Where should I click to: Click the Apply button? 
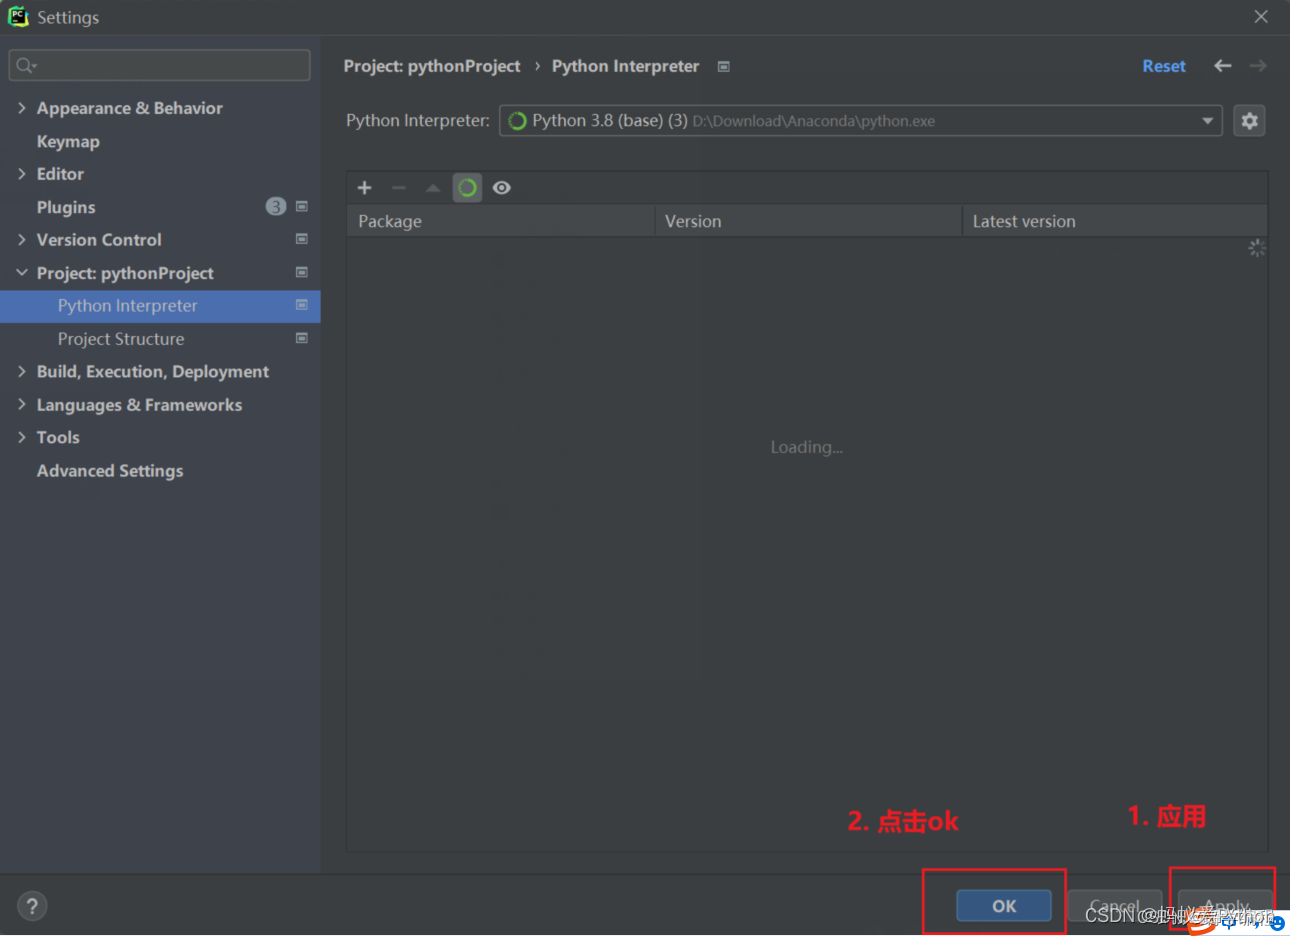[x=1225, y=906]
